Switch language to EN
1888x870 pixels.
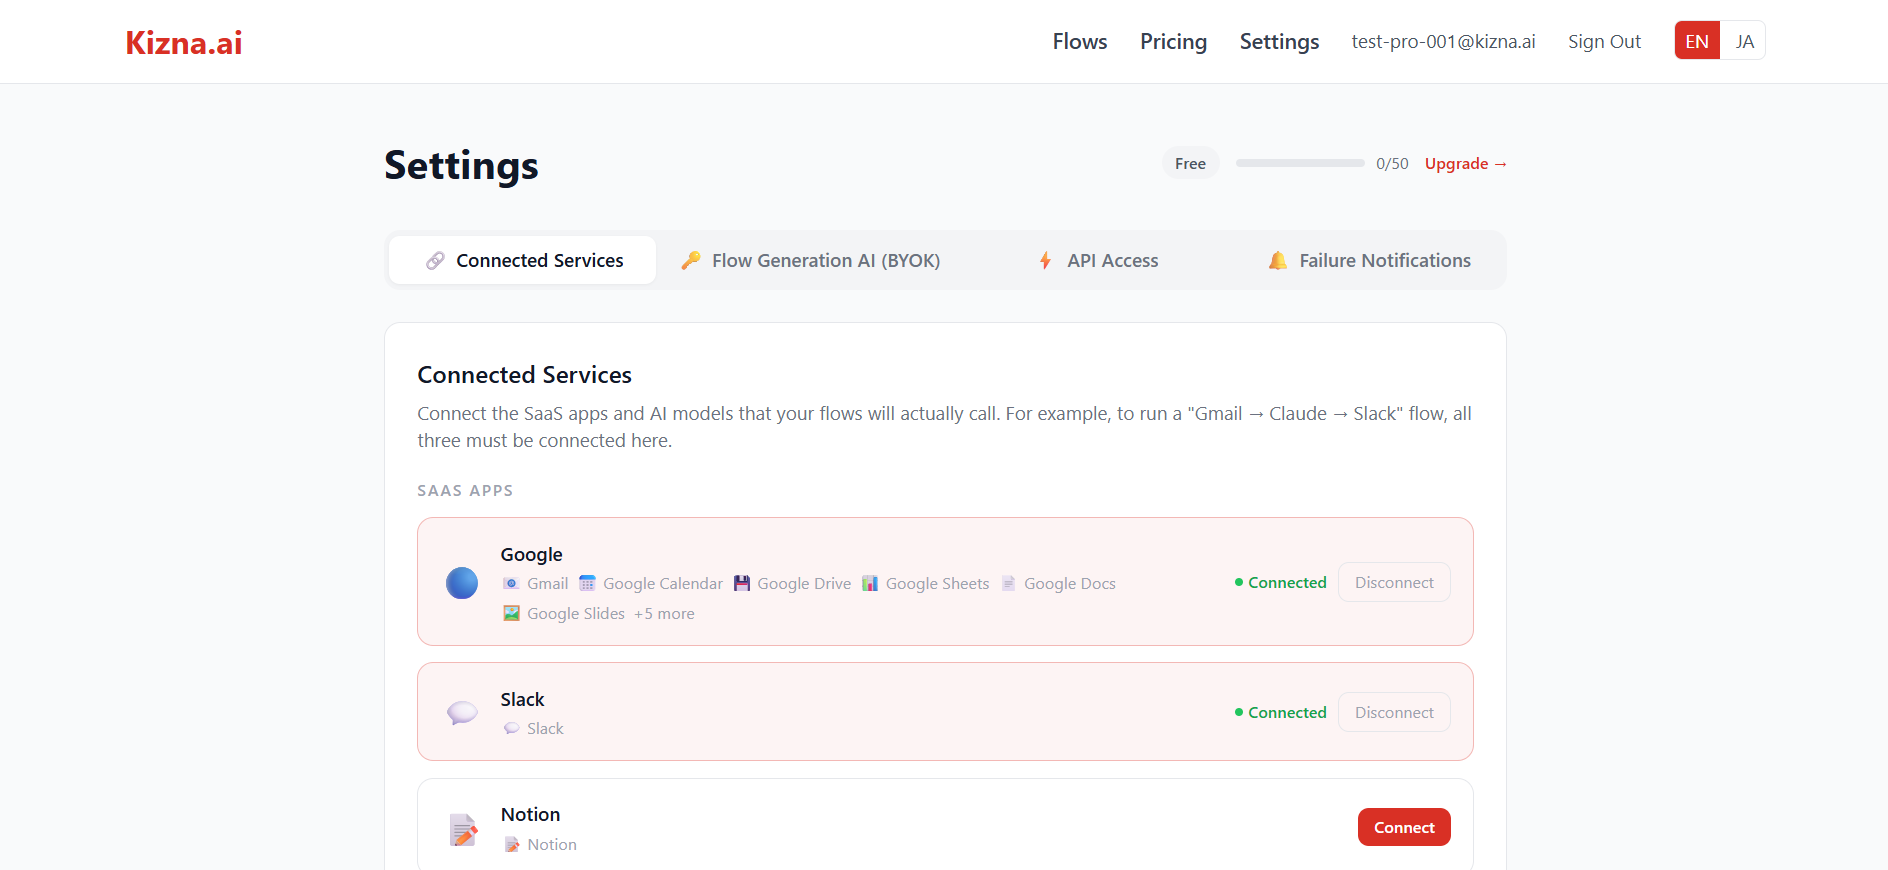tap(1697, 41)
